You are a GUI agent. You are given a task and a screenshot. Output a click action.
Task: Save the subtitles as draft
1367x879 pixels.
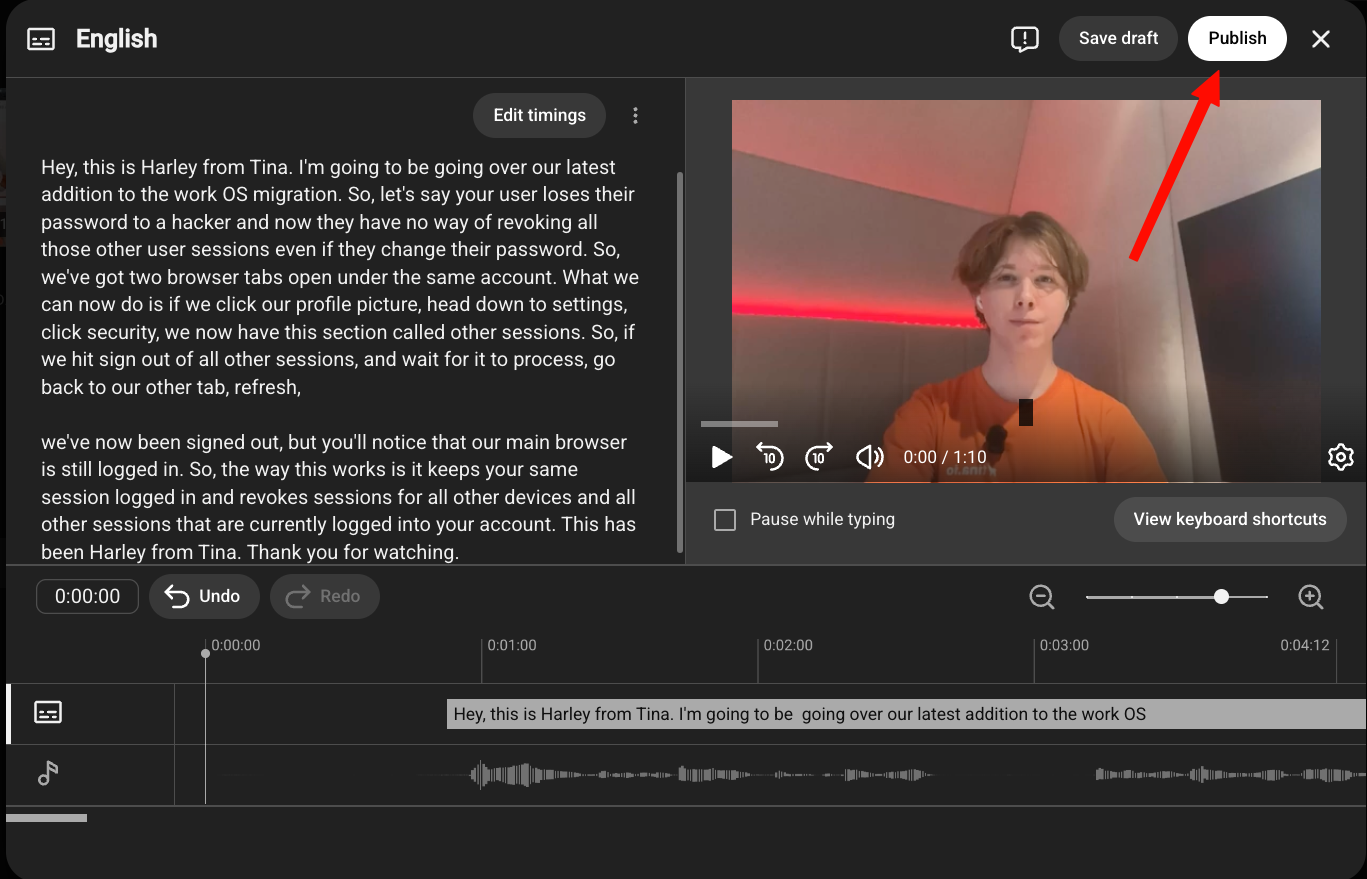point(1118,38)
